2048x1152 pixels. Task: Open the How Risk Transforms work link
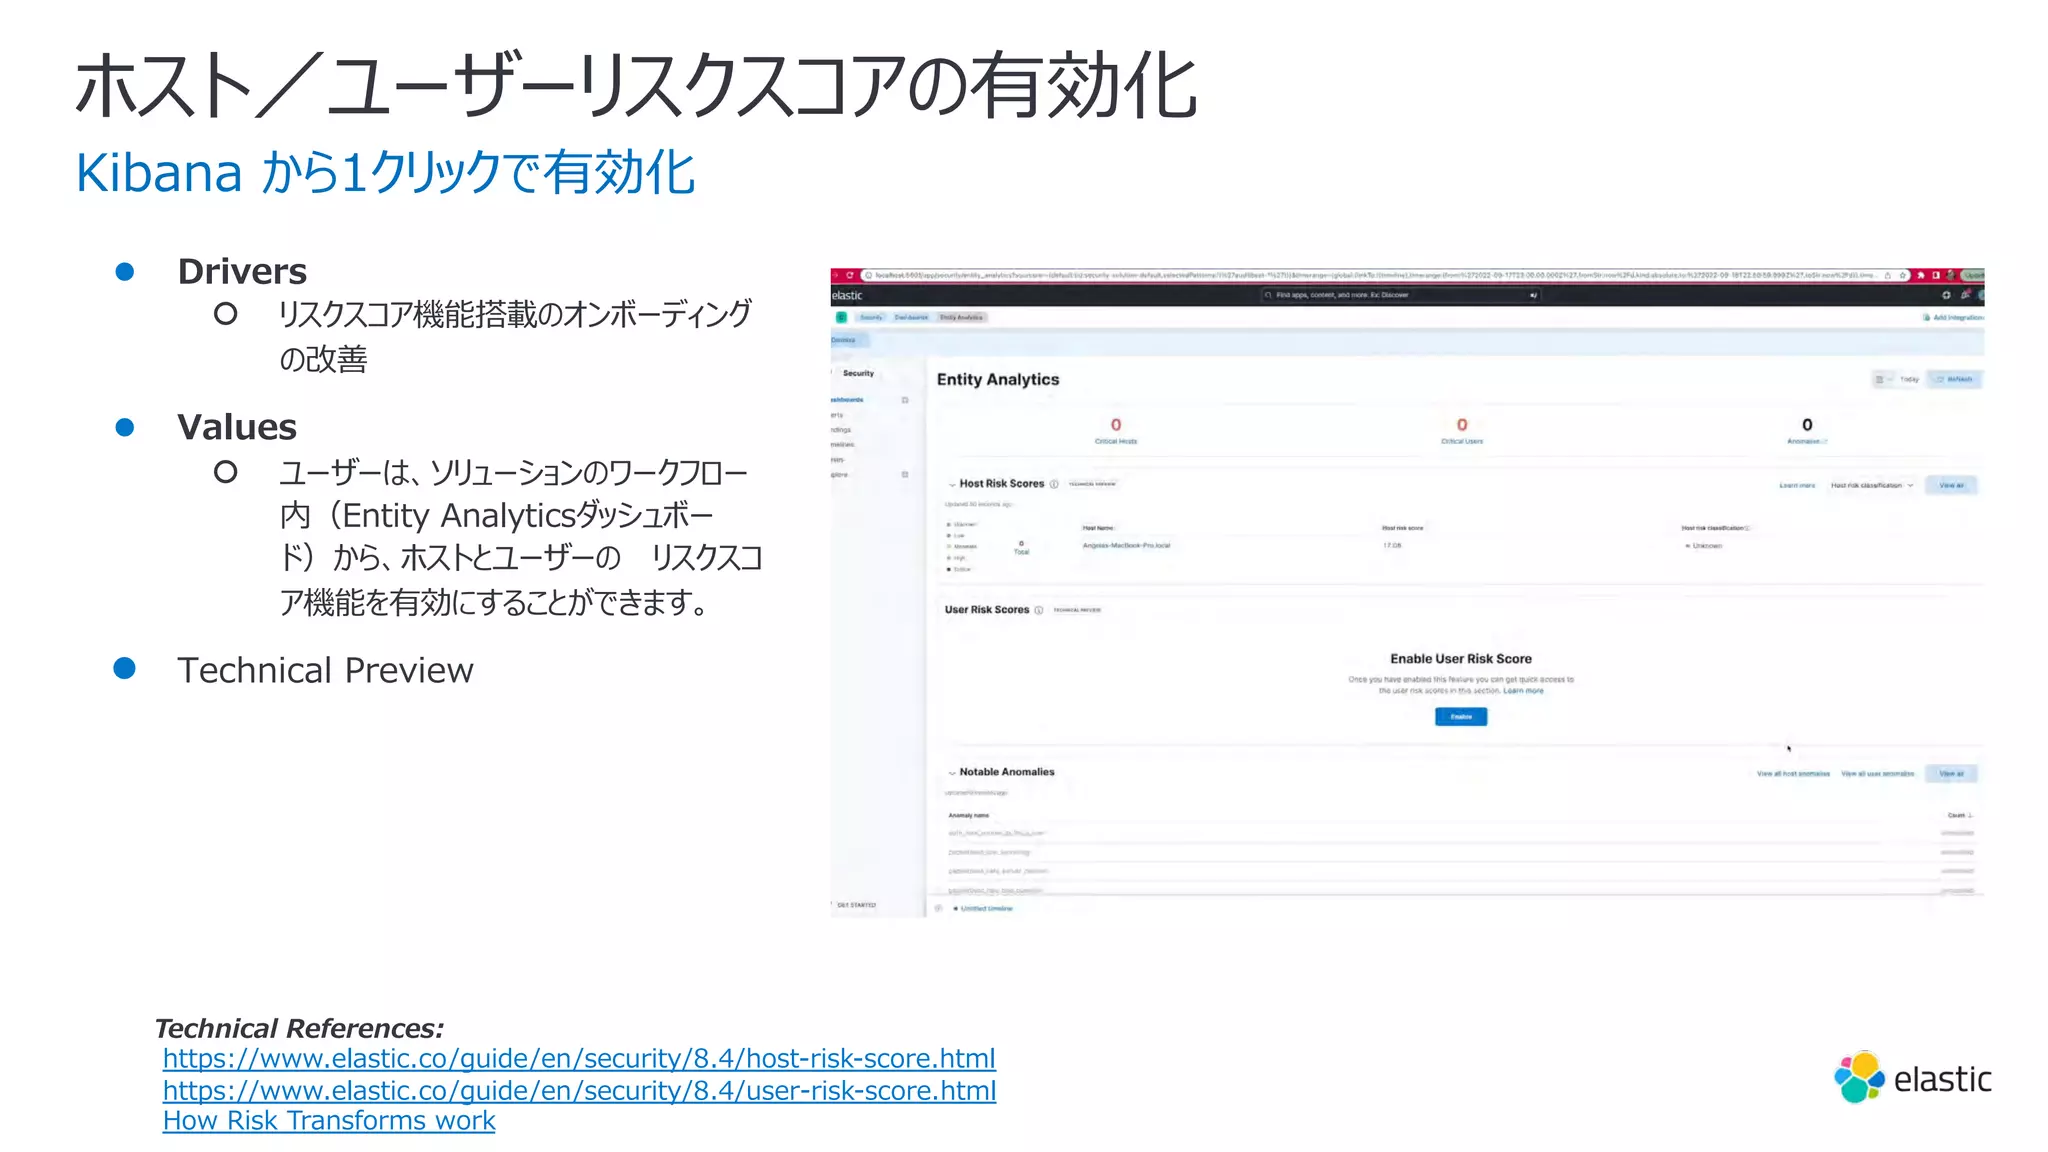point(329,1121)
